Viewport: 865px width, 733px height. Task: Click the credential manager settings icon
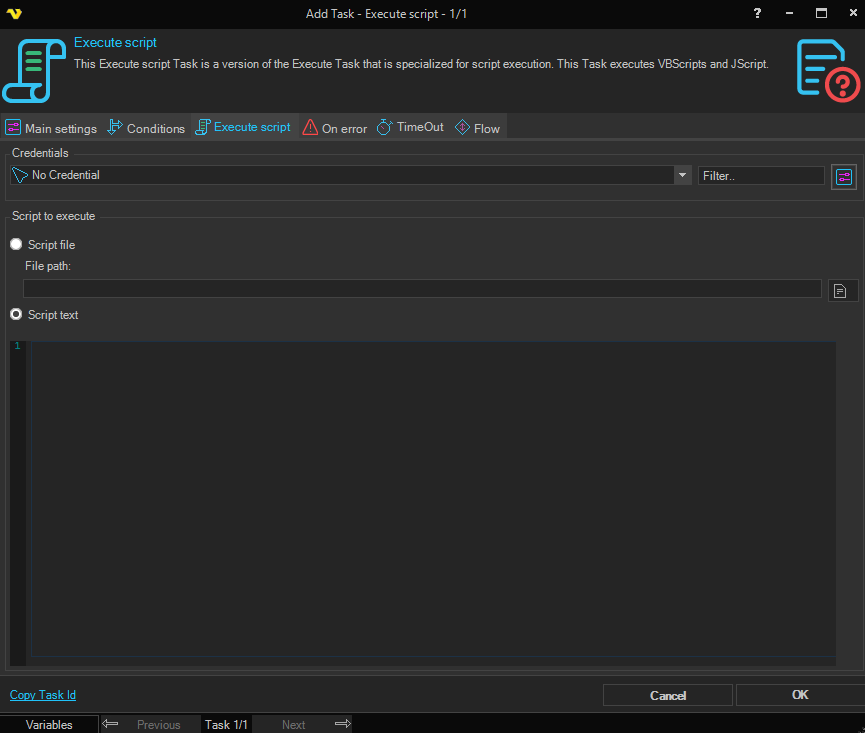pyautogui.click(x=843, y=176)
